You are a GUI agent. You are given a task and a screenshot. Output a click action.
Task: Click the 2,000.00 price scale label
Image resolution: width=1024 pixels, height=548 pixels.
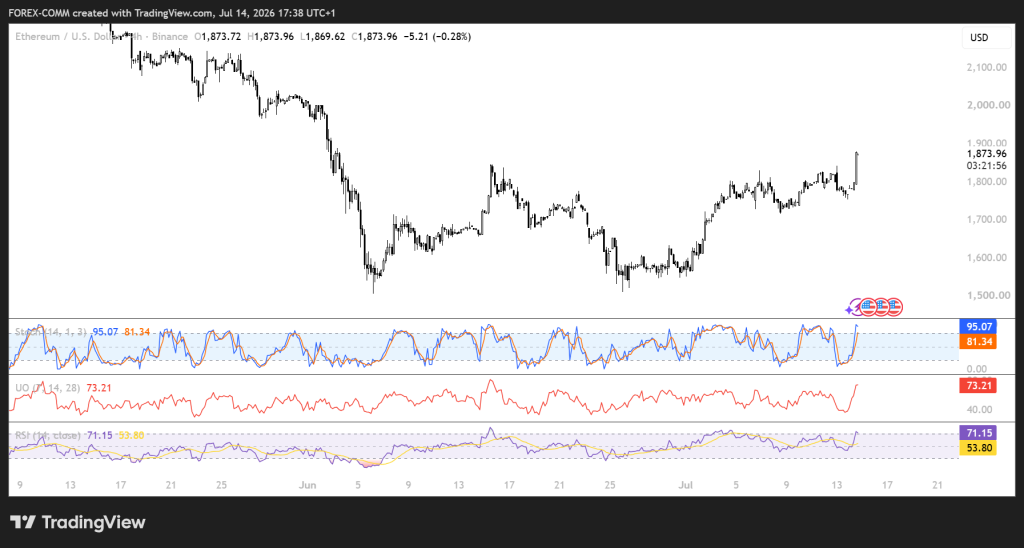tap(986, 105)
